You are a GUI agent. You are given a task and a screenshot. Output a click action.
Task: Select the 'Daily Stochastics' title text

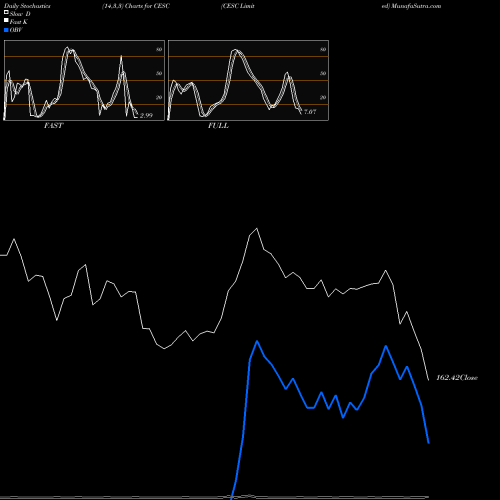point(27,6)
